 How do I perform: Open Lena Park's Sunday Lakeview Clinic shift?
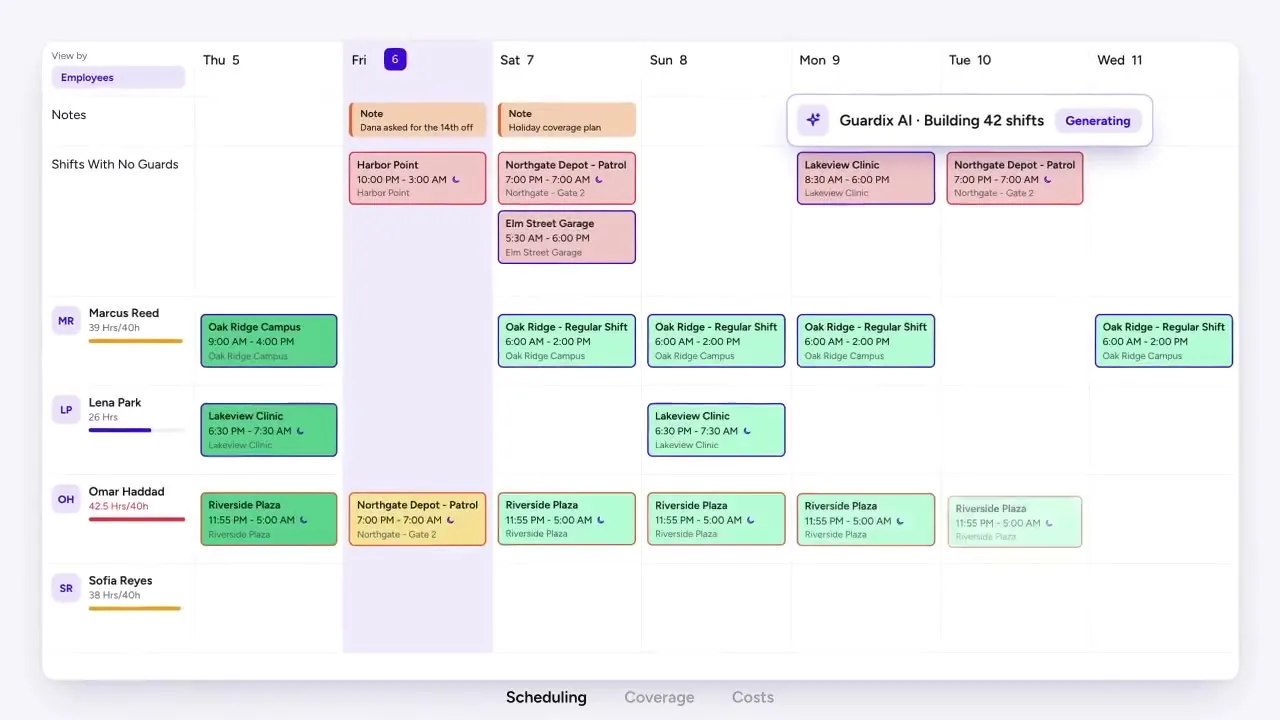pos(716,430)
